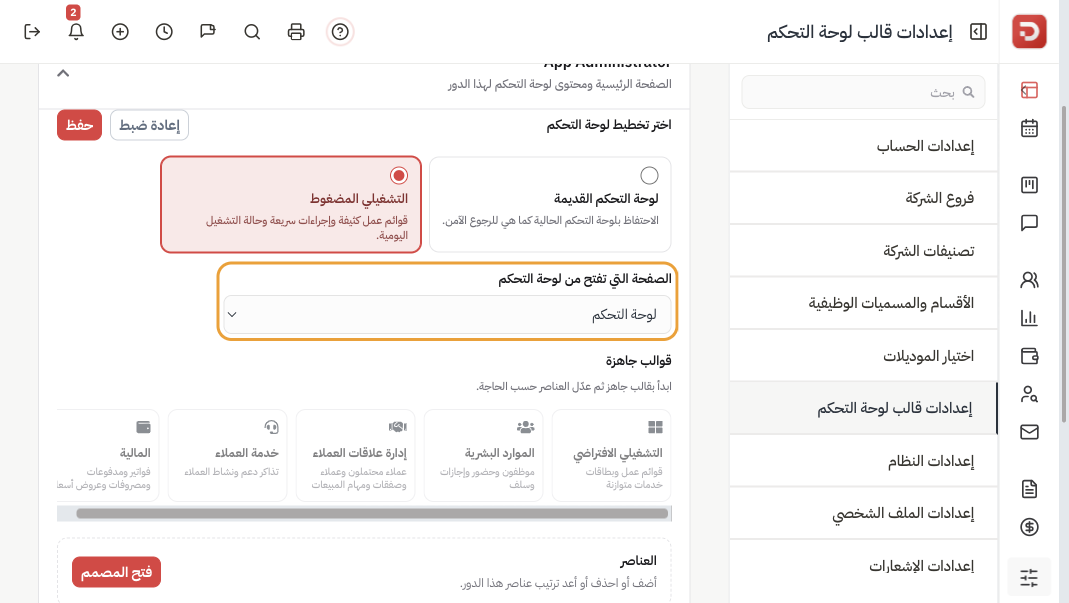Open dashboard layout icon in the side rail
This screenshot has height=603, width=1069.
point(1029,90)
